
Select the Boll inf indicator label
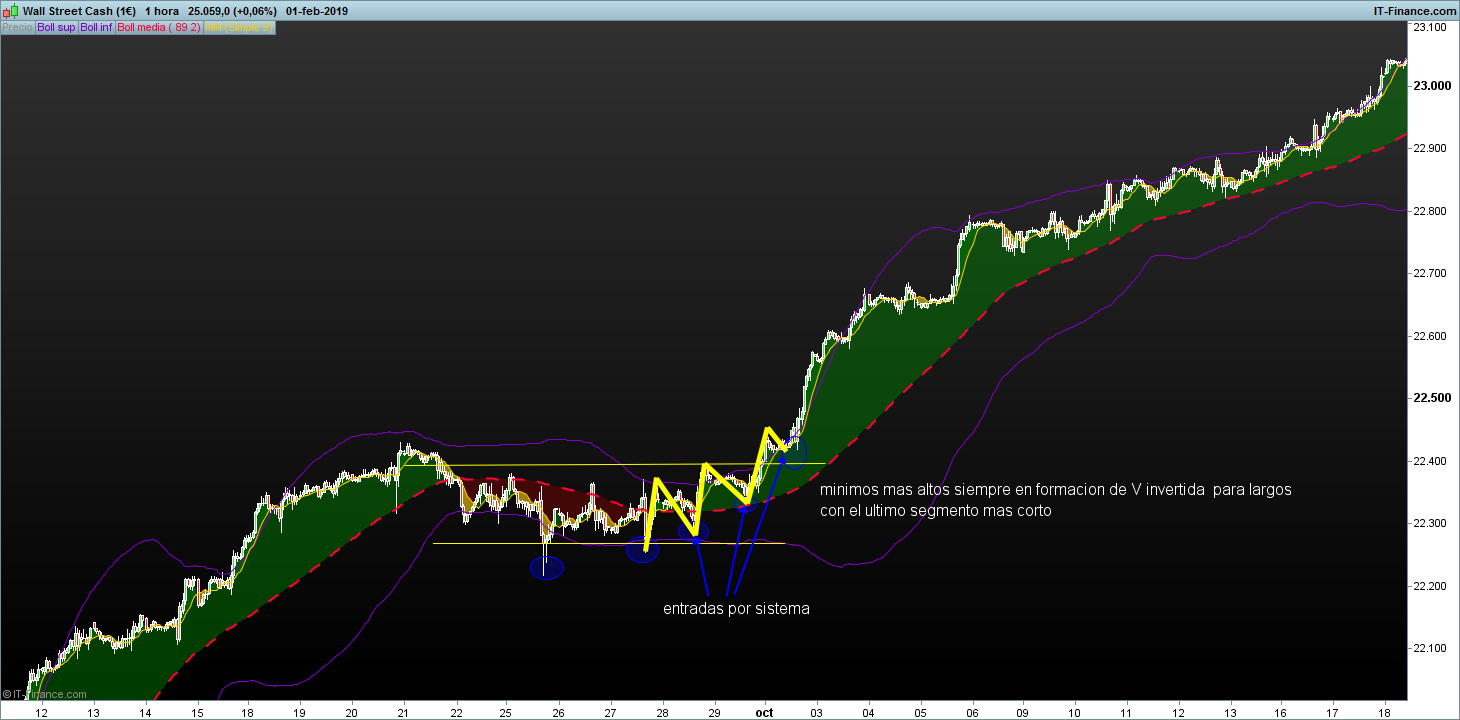(x=97, y=27)
